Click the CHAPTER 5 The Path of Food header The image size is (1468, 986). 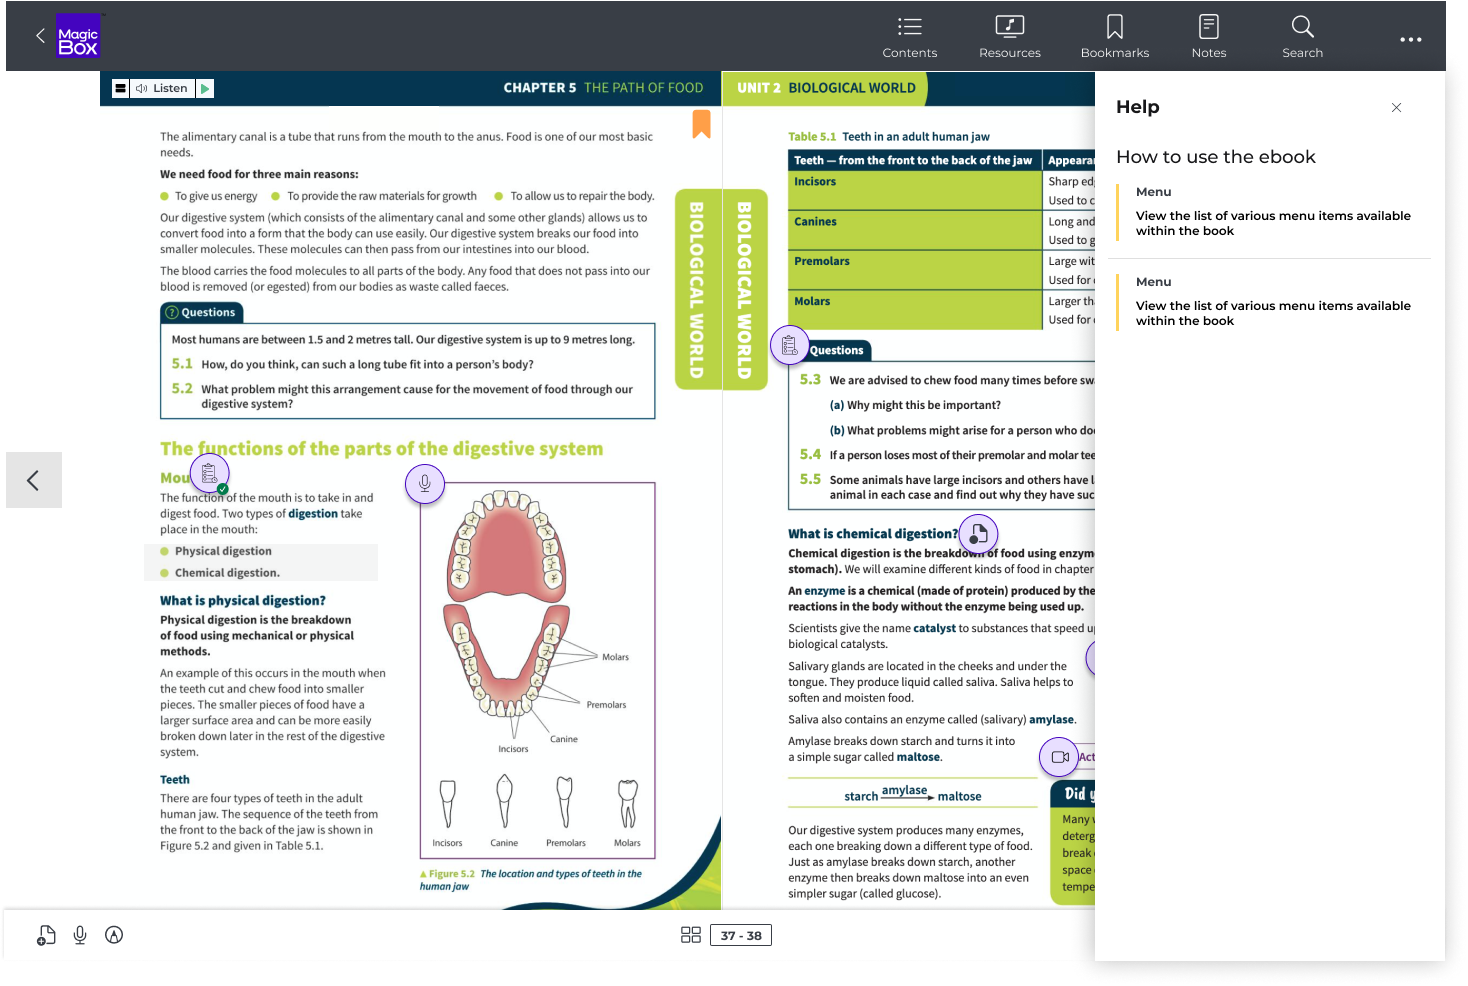pos(603,88)
